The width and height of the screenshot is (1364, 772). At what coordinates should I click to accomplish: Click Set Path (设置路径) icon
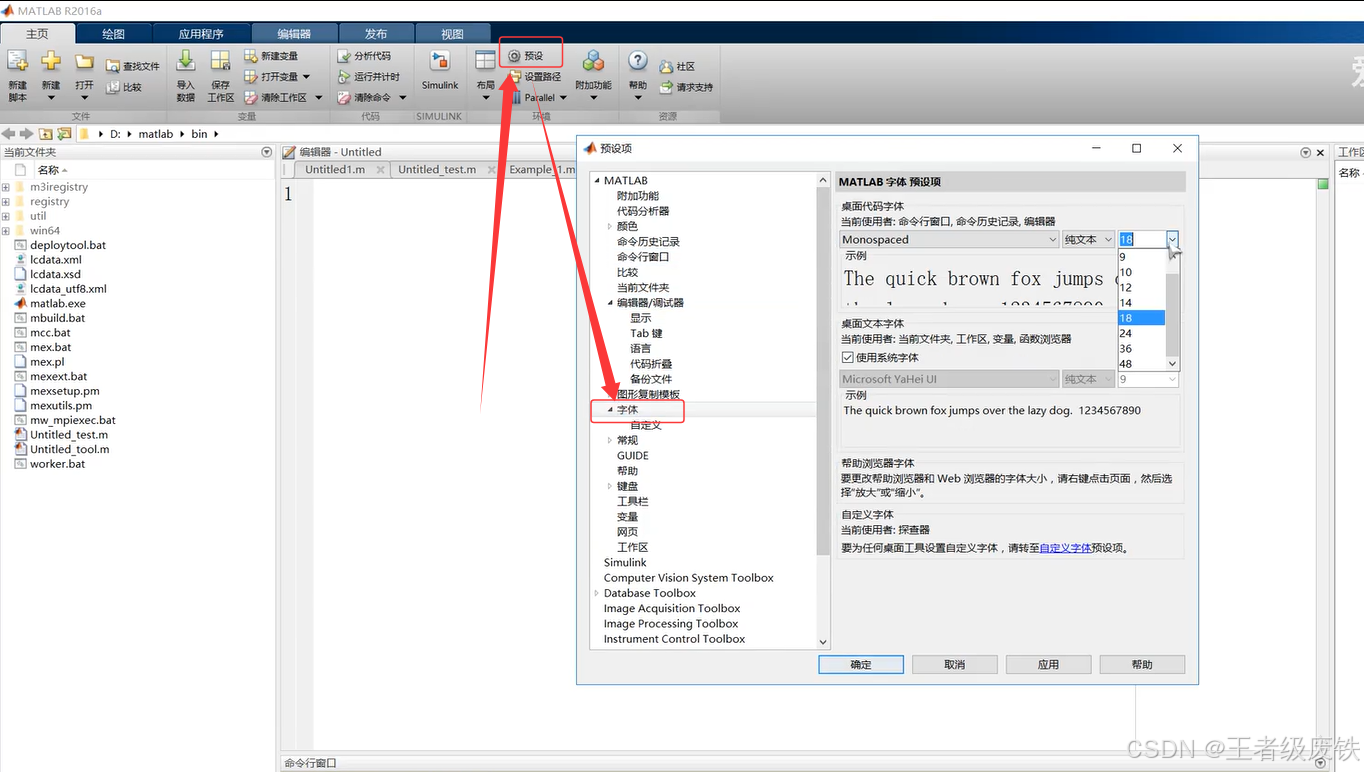(x=516, y=77)
